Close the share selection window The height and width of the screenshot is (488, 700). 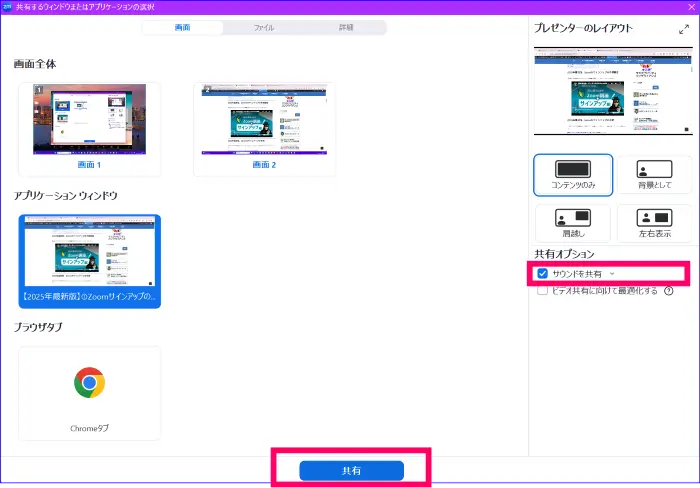692,7
